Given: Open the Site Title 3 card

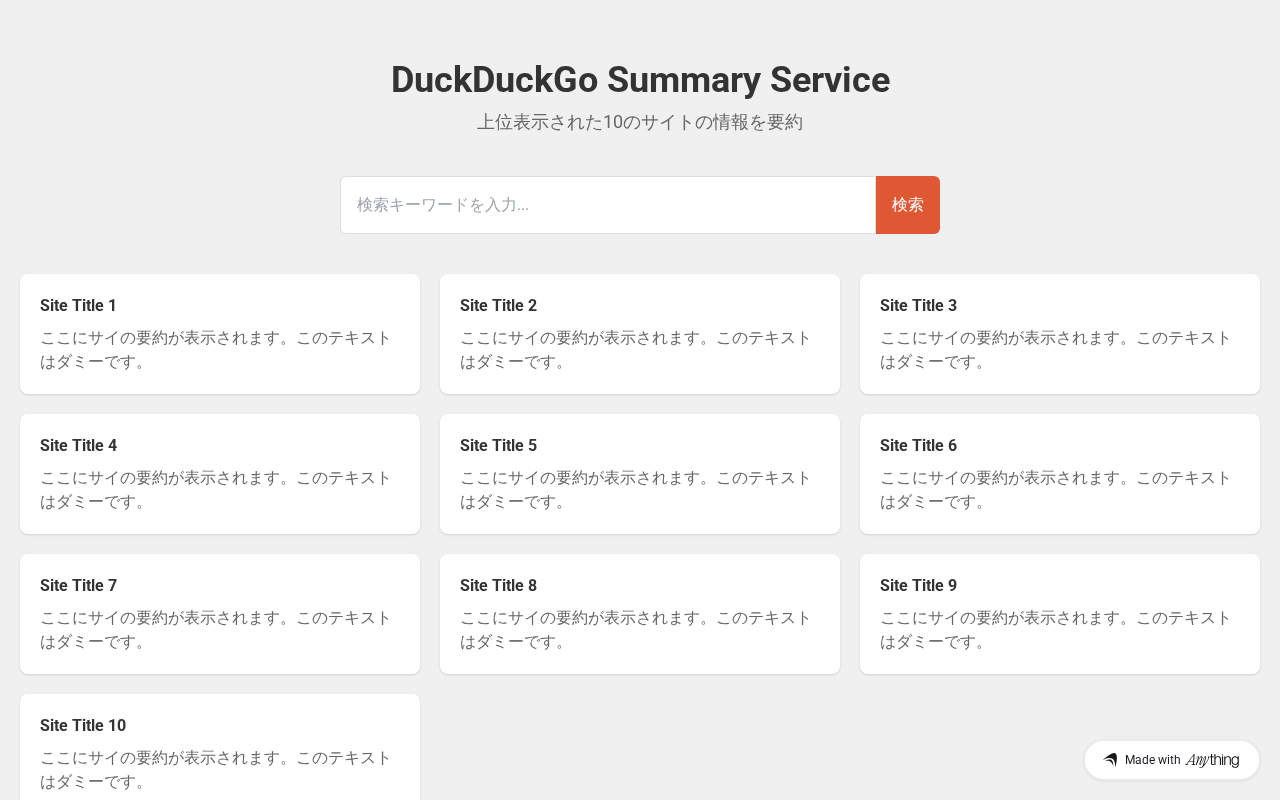Looking at the screenshot, I should click(x=1060, y=333).
